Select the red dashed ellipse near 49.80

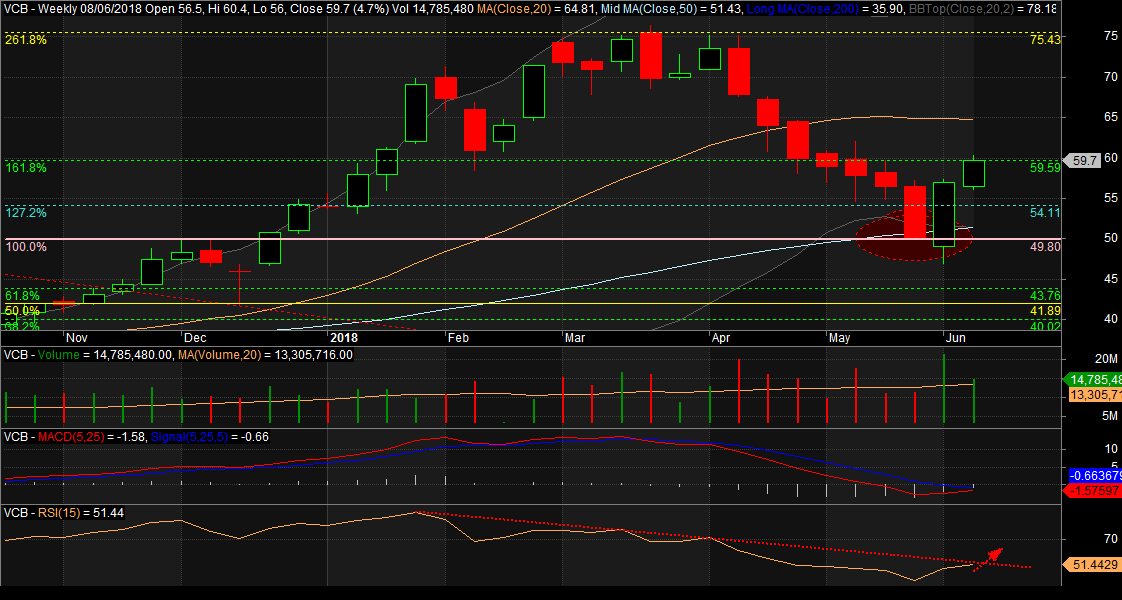point(914,240)
